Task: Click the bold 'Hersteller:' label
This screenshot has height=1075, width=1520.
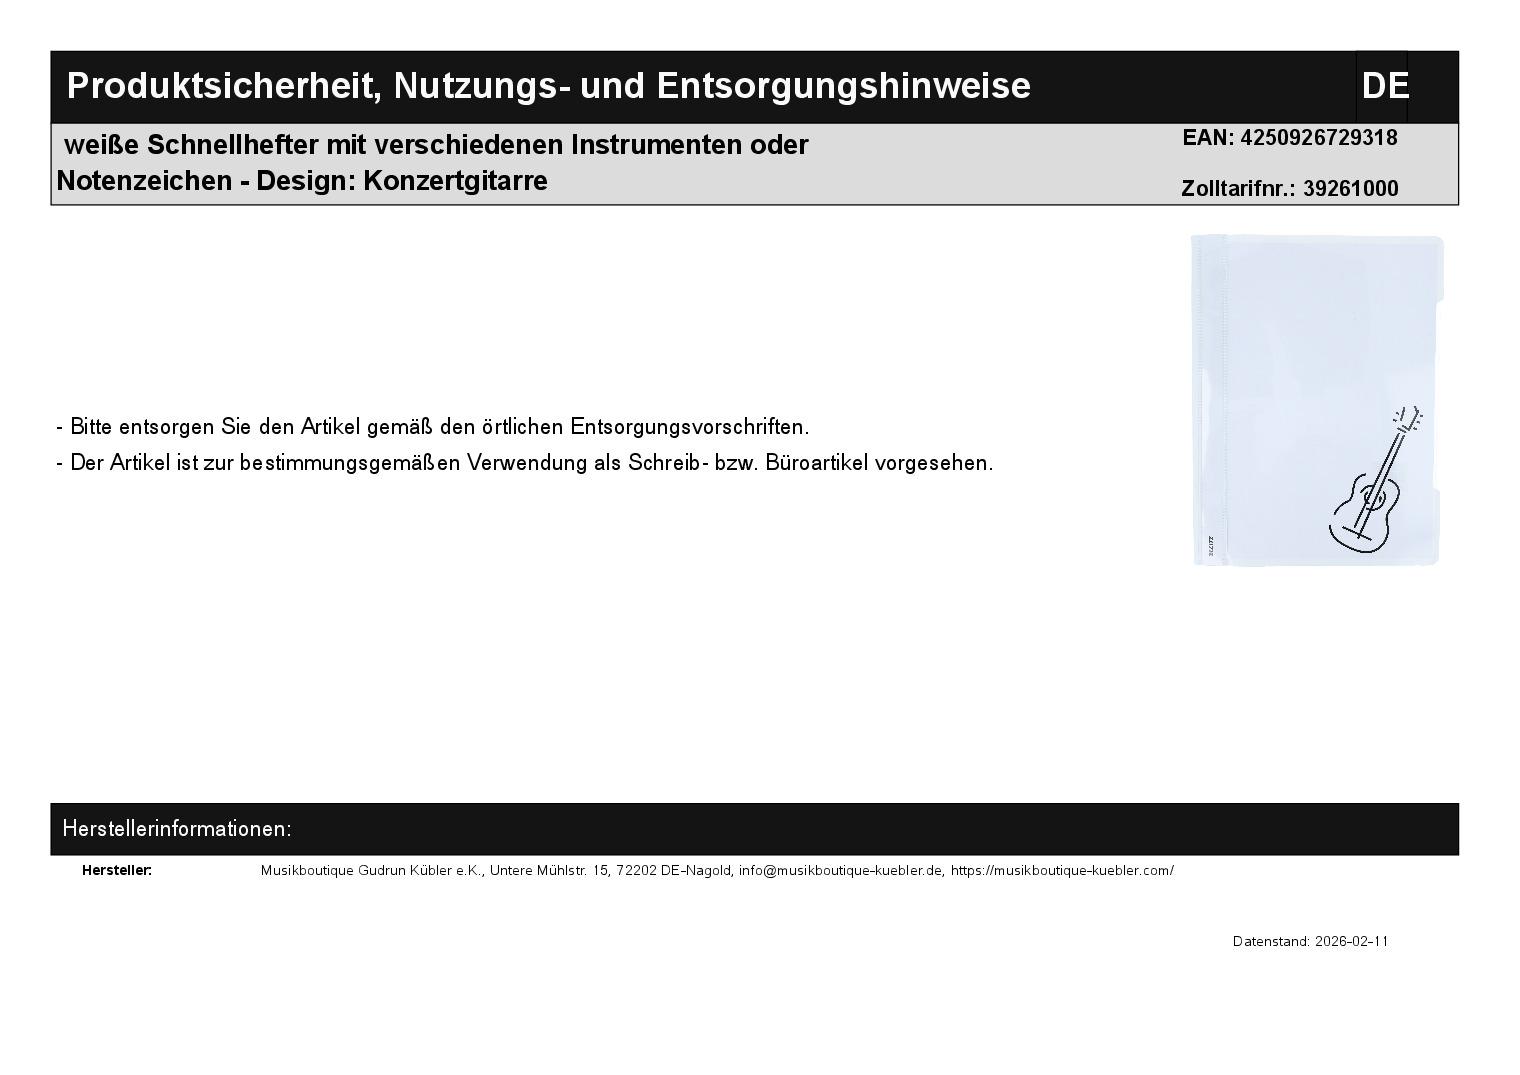Action: [117, 871]
